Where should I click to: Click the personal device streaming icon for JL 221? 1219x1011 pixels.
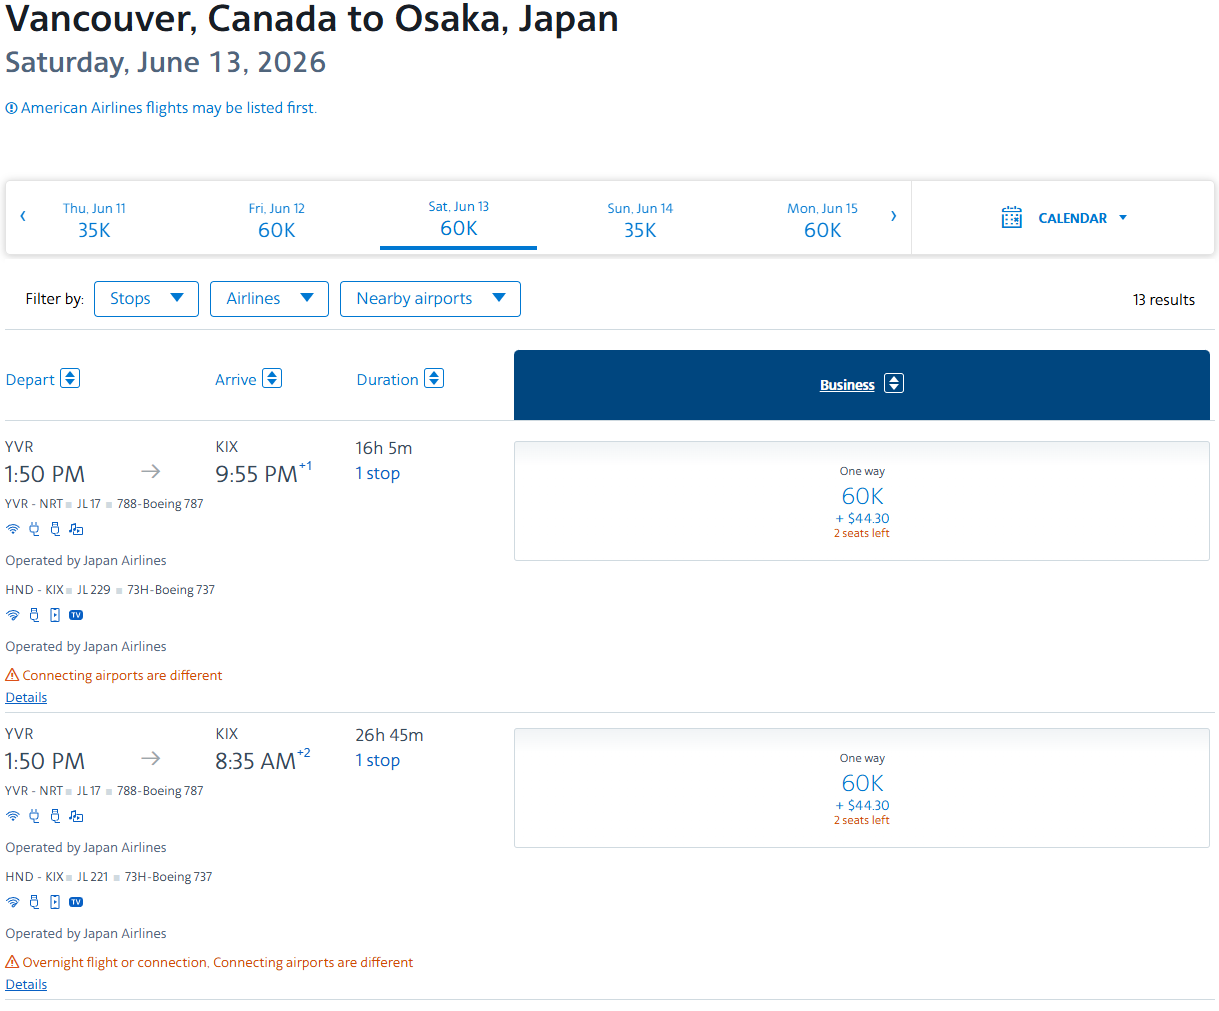click(55, 902)
